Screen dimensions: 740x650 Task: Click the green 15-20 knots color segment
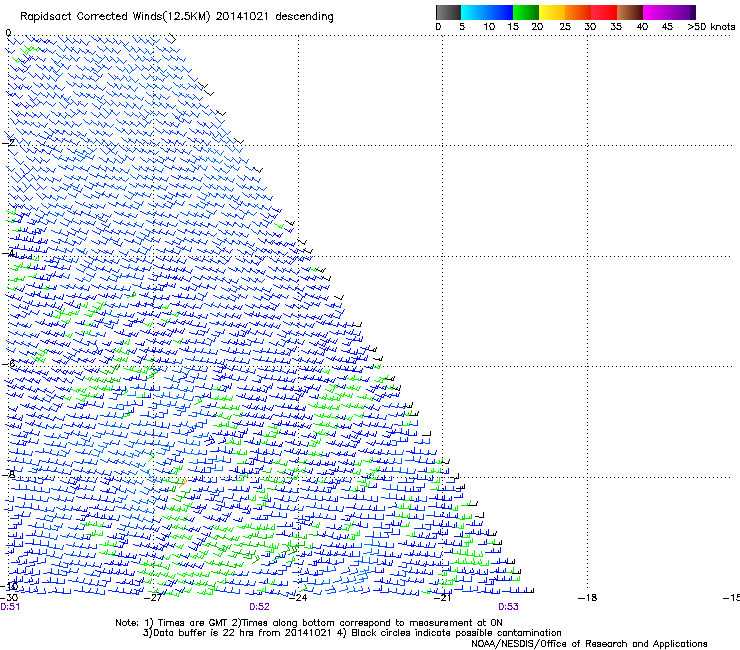(x=526, y=12)
